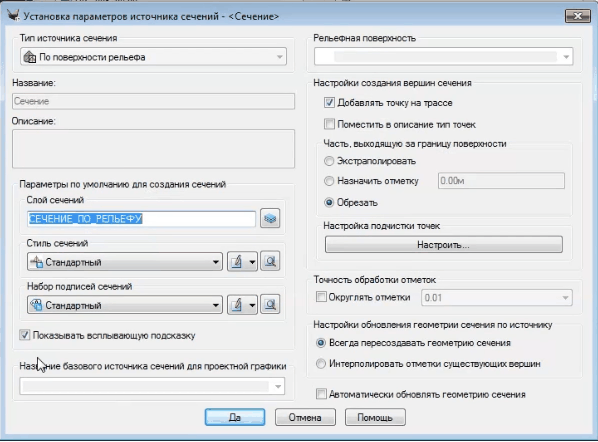Select Экстраполировать radio button

(329, 161)
